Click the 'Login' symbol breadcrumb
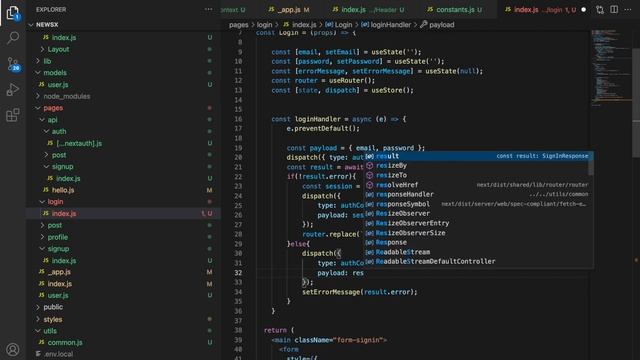The width and height of the screenshot is (640, 360). coord(338,25)
